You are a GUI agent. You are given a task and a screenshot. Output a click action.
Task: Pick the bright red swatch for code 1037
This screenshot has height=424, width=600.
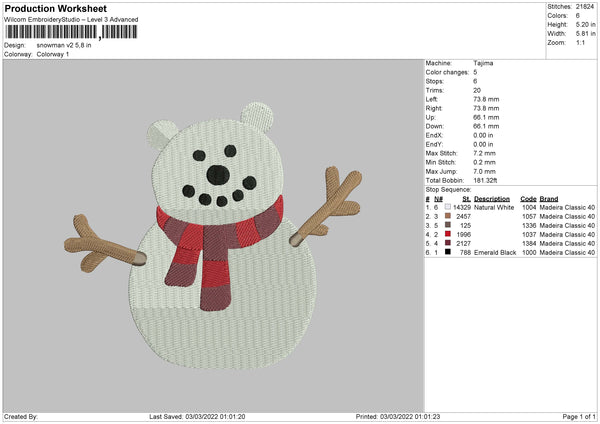(447, 234)
